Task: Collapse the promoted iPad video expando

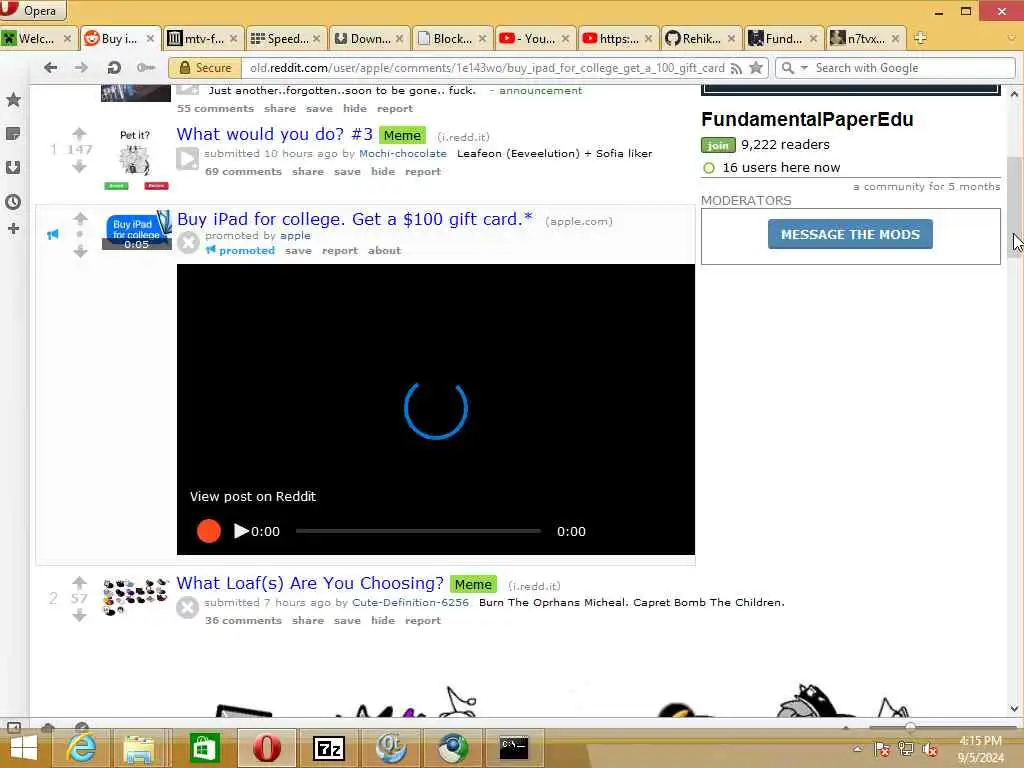Action: point(188,242)
